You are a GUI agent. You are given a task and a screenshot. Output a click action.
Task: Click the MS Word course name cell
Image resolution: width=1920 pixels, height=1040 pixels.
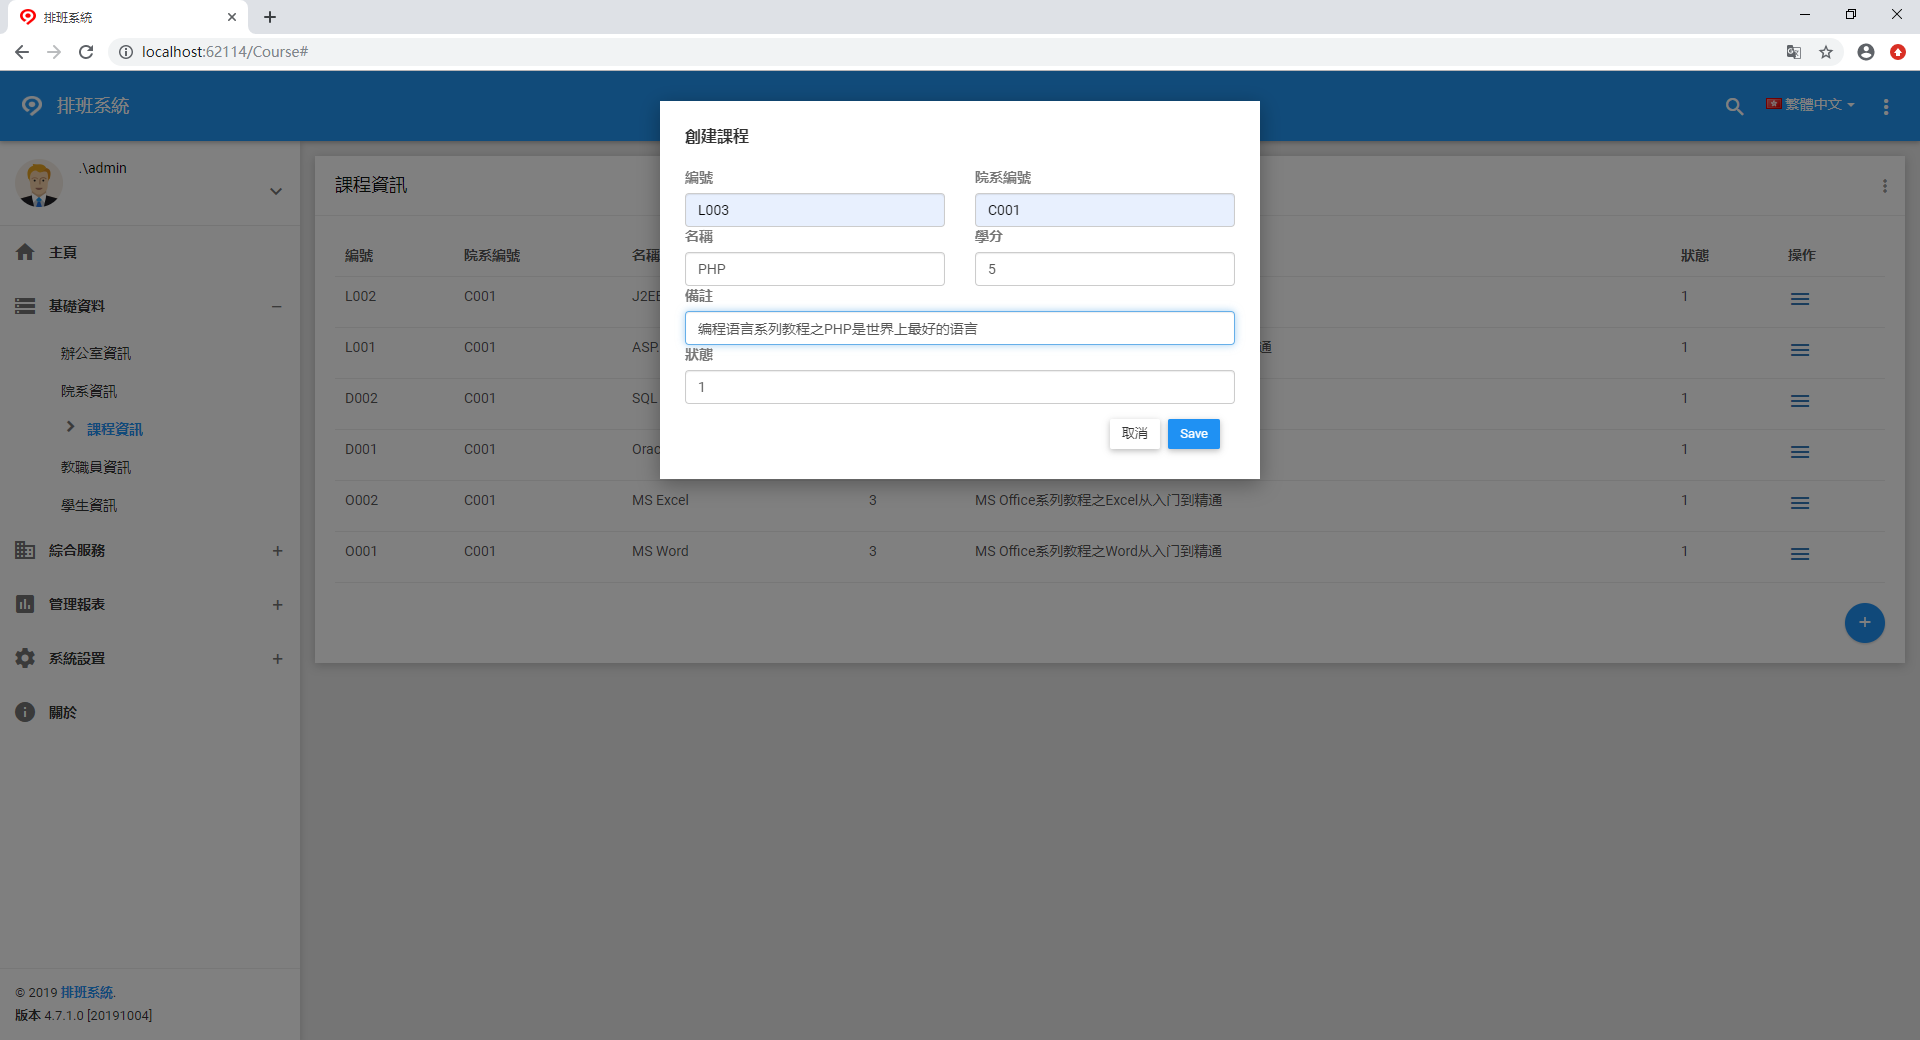(660, 551)
